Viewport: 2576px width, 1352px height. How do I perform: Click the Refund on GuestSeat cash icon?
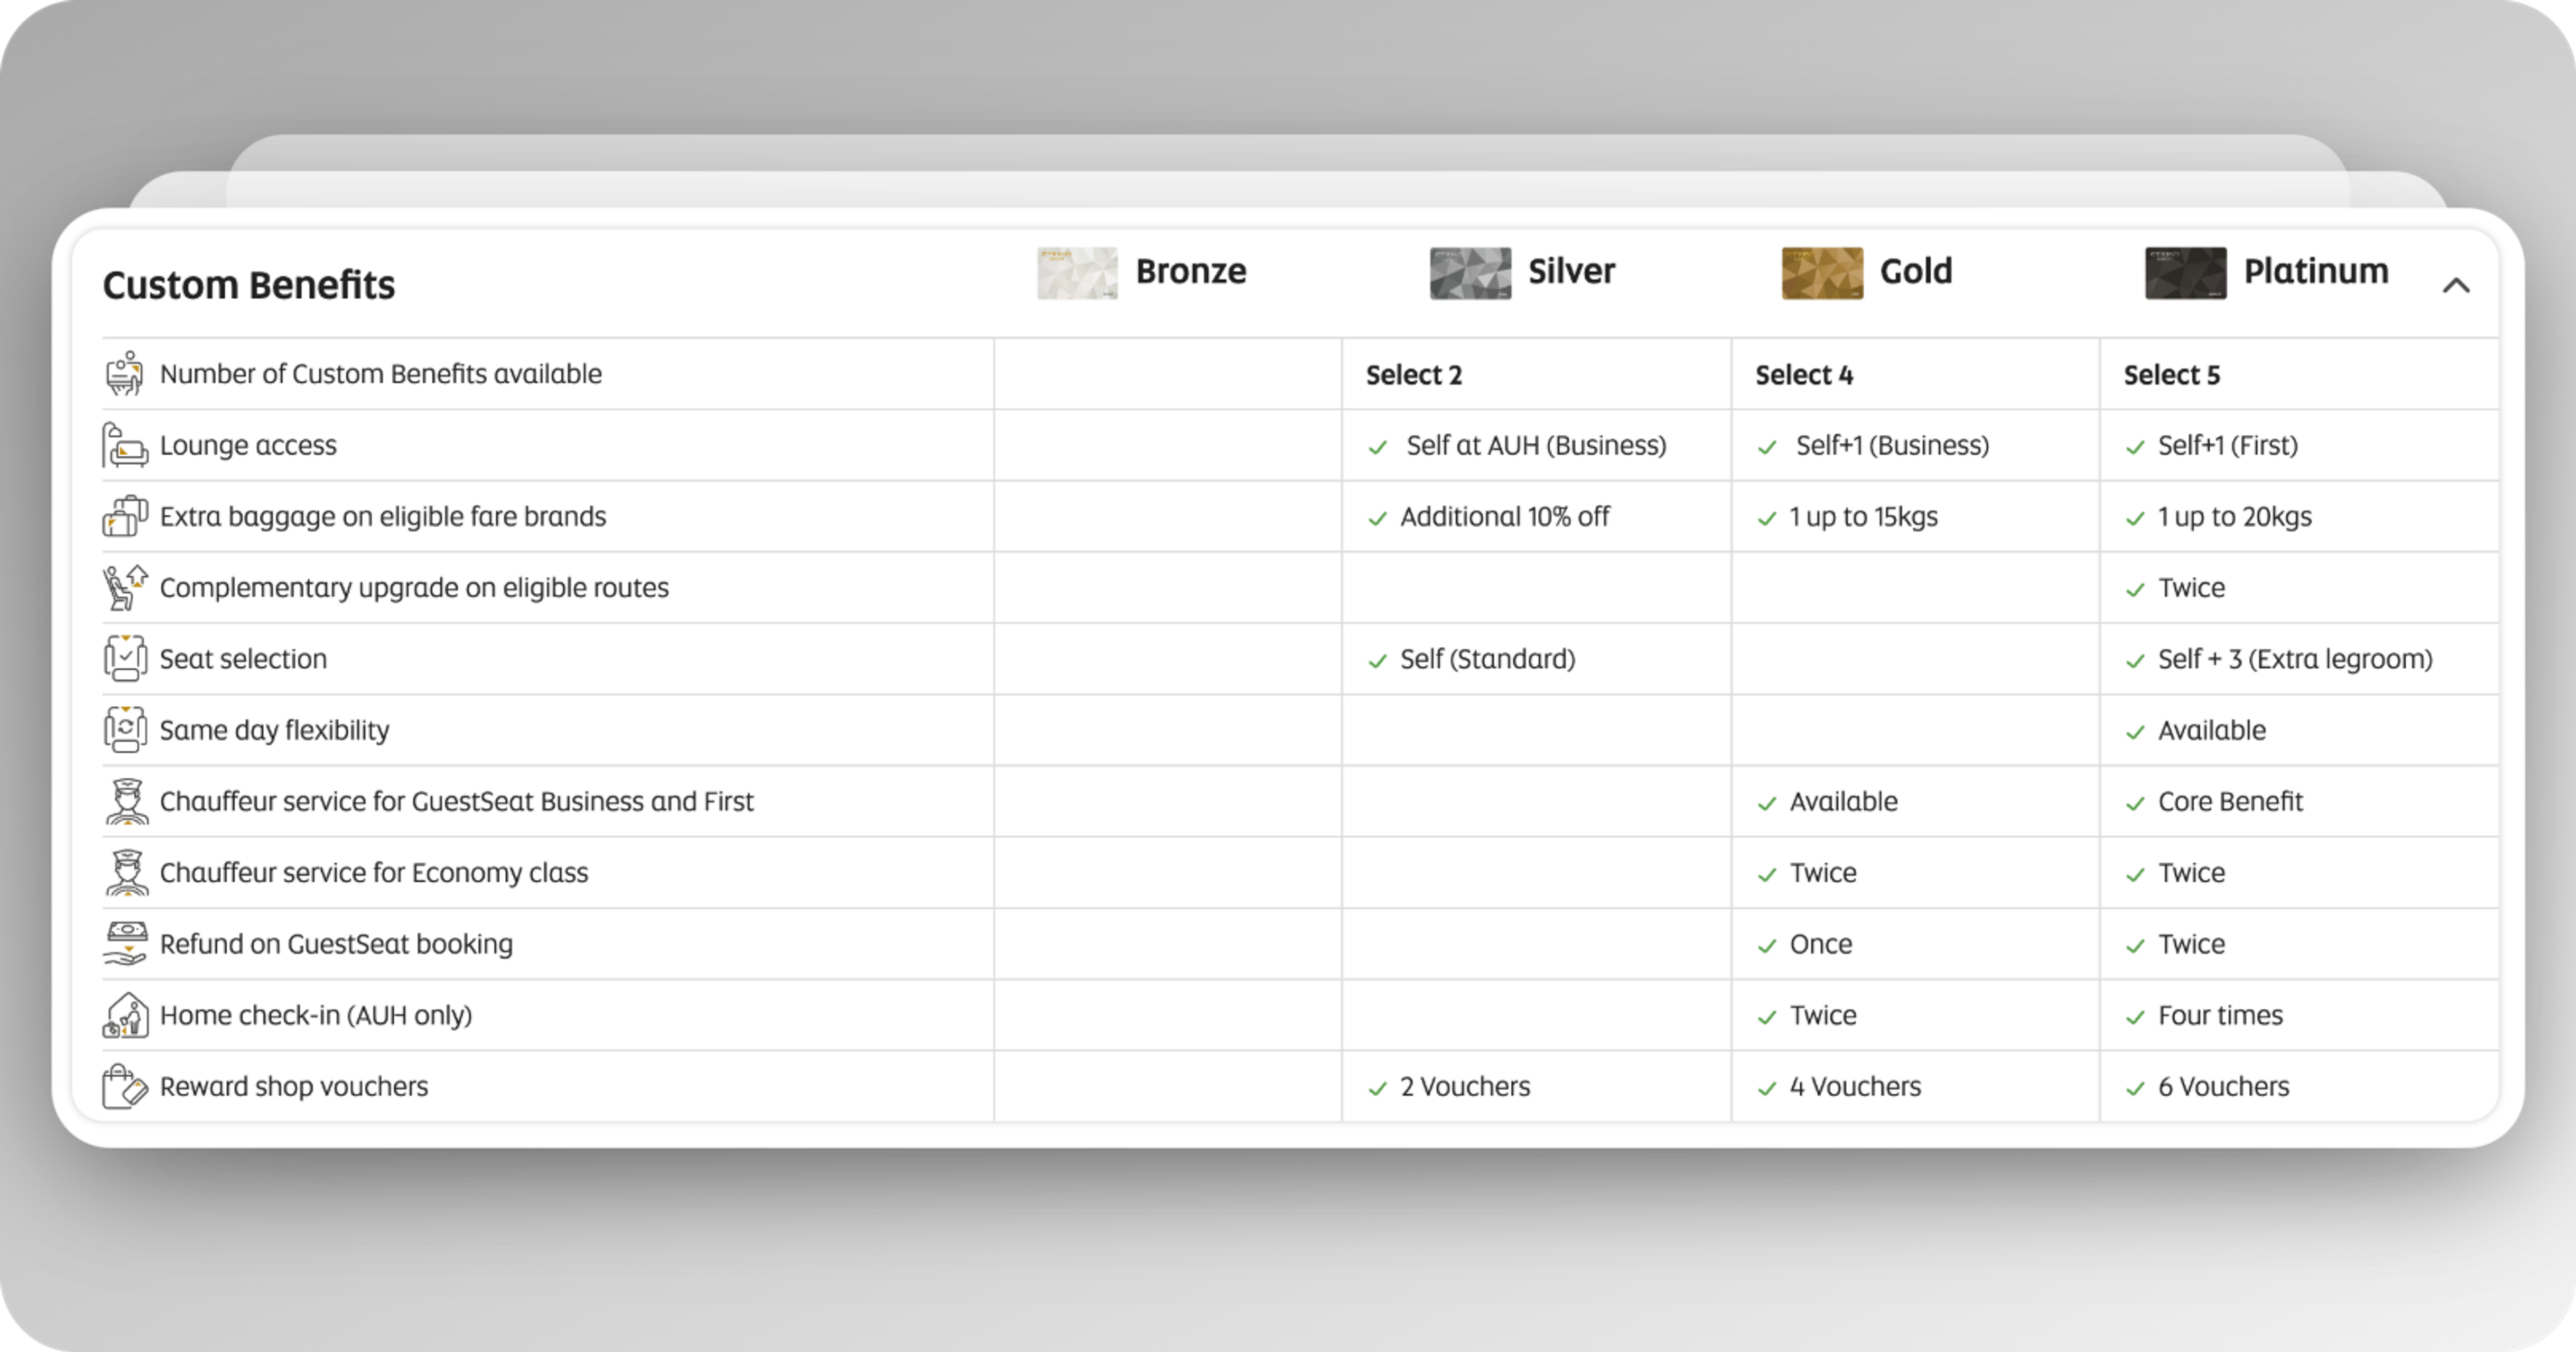pyautogui.click(x=125, y=943)
